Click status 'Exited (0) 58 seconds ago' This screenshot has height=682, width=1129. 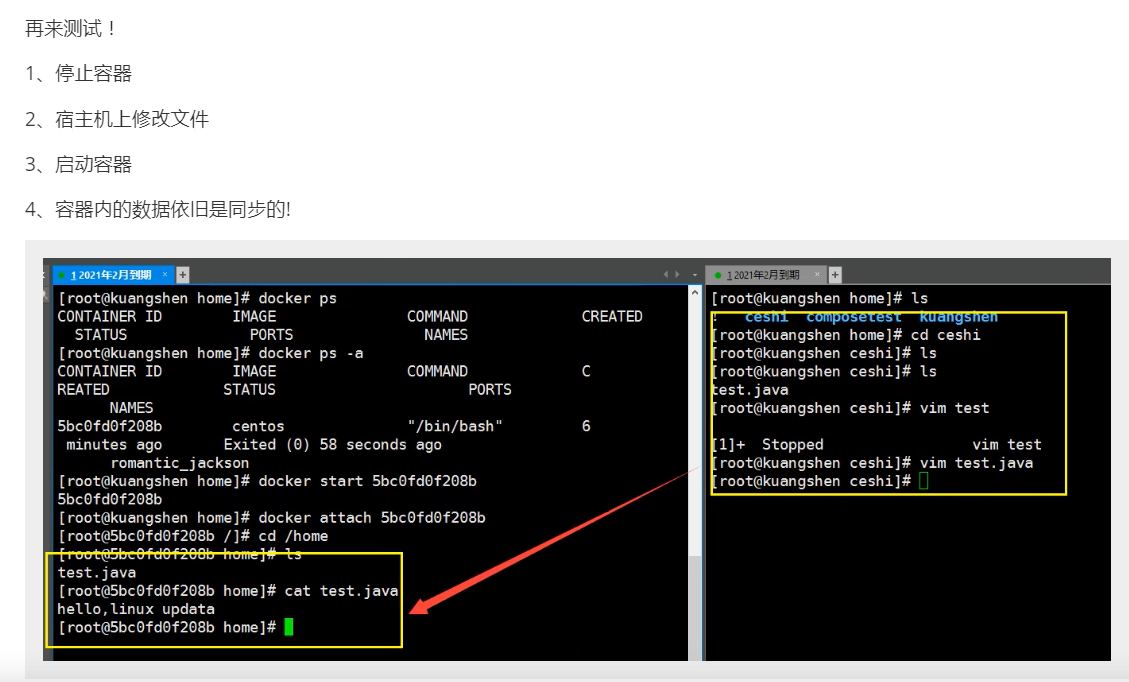[x=333, y=444]
